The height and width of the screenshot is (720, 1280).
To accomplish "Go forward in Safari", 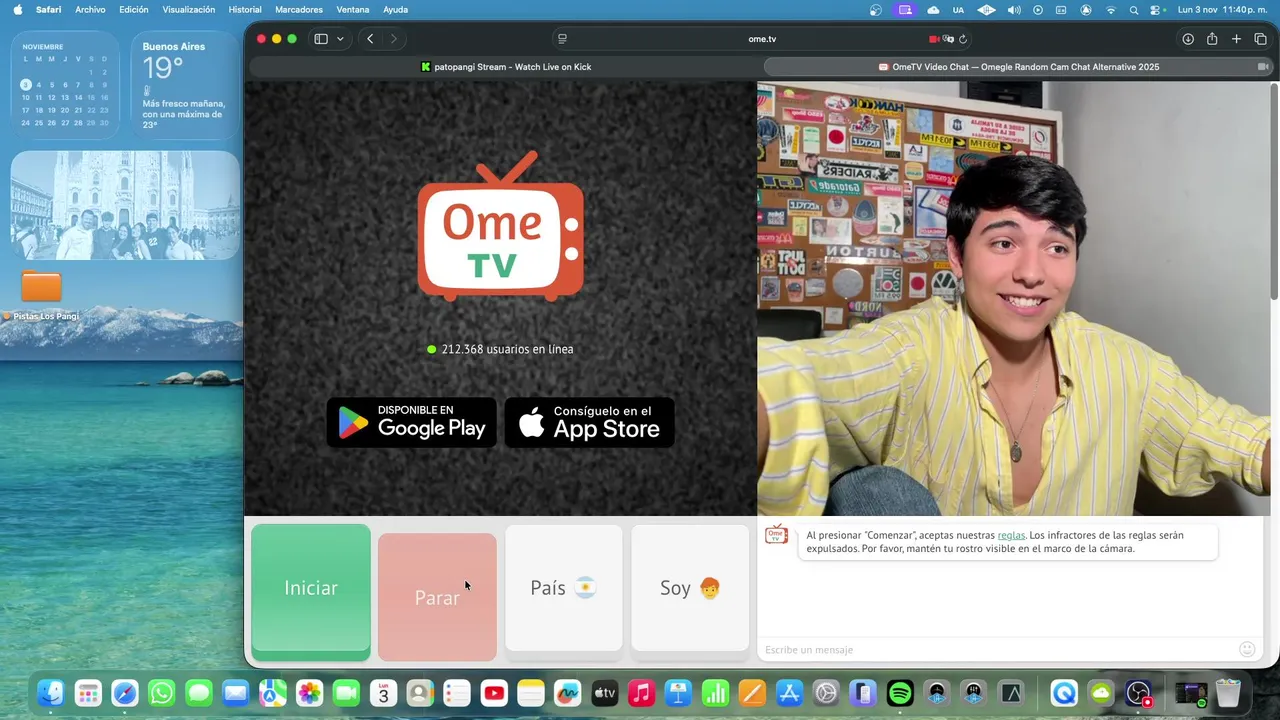I will coord(393,39).
